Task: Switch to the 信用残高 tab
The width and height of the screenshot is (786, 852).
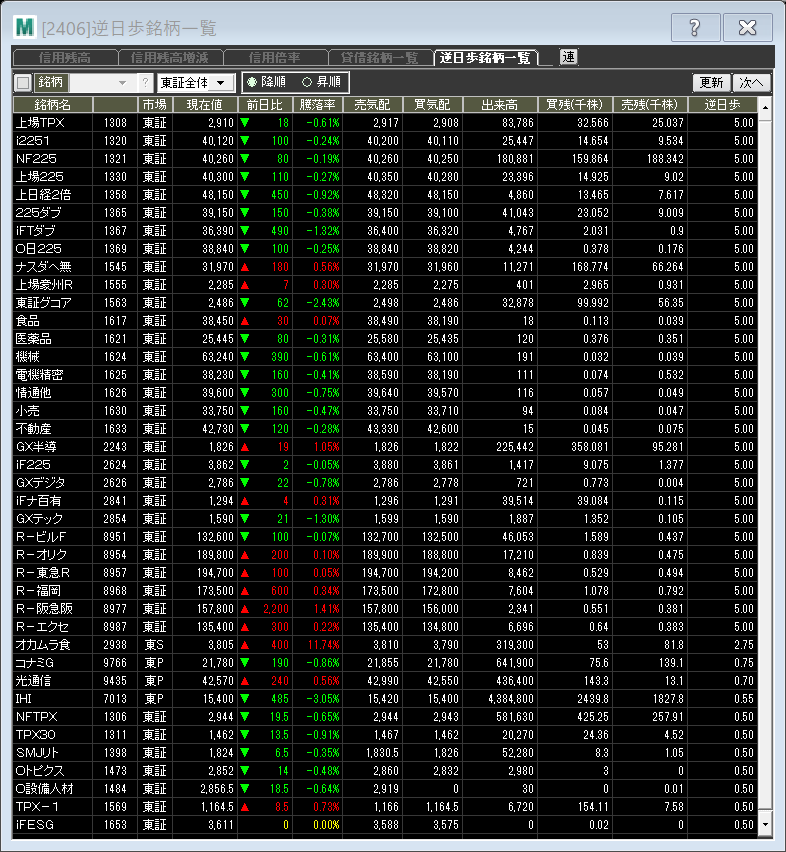Action: (65, 58)
